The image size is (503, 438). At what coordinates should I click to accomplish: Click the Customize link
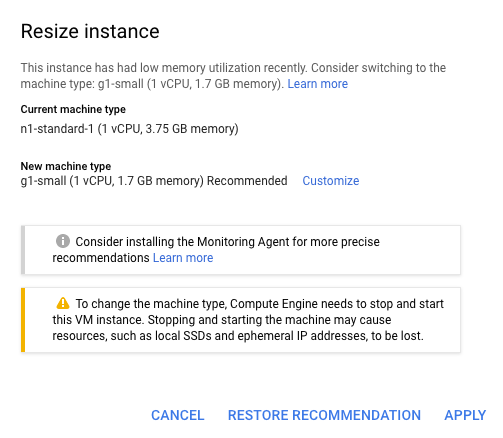tap(331, 181)
